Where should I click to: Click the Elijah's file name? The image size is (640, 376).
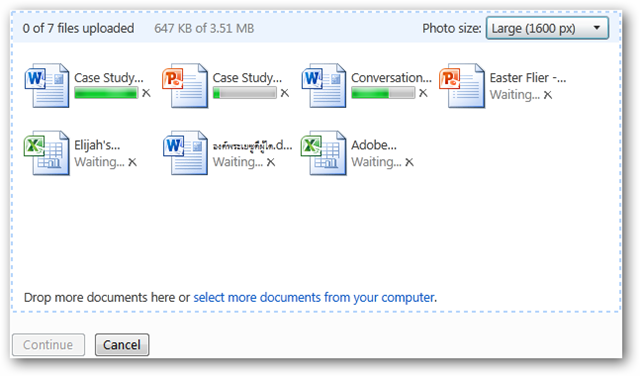pos(97,145)
